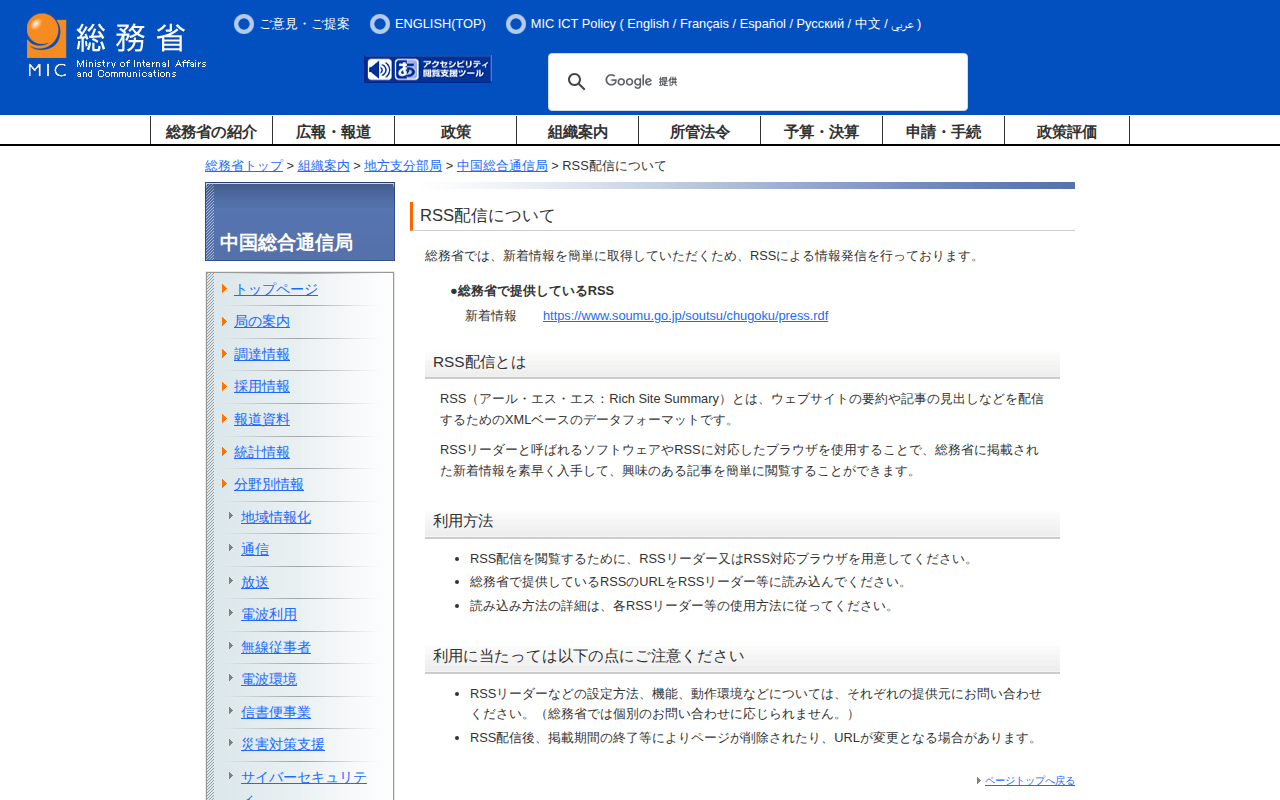
Task: Click the small arrow beside ページトップへ戻る
Action: (x=979, y=781)
